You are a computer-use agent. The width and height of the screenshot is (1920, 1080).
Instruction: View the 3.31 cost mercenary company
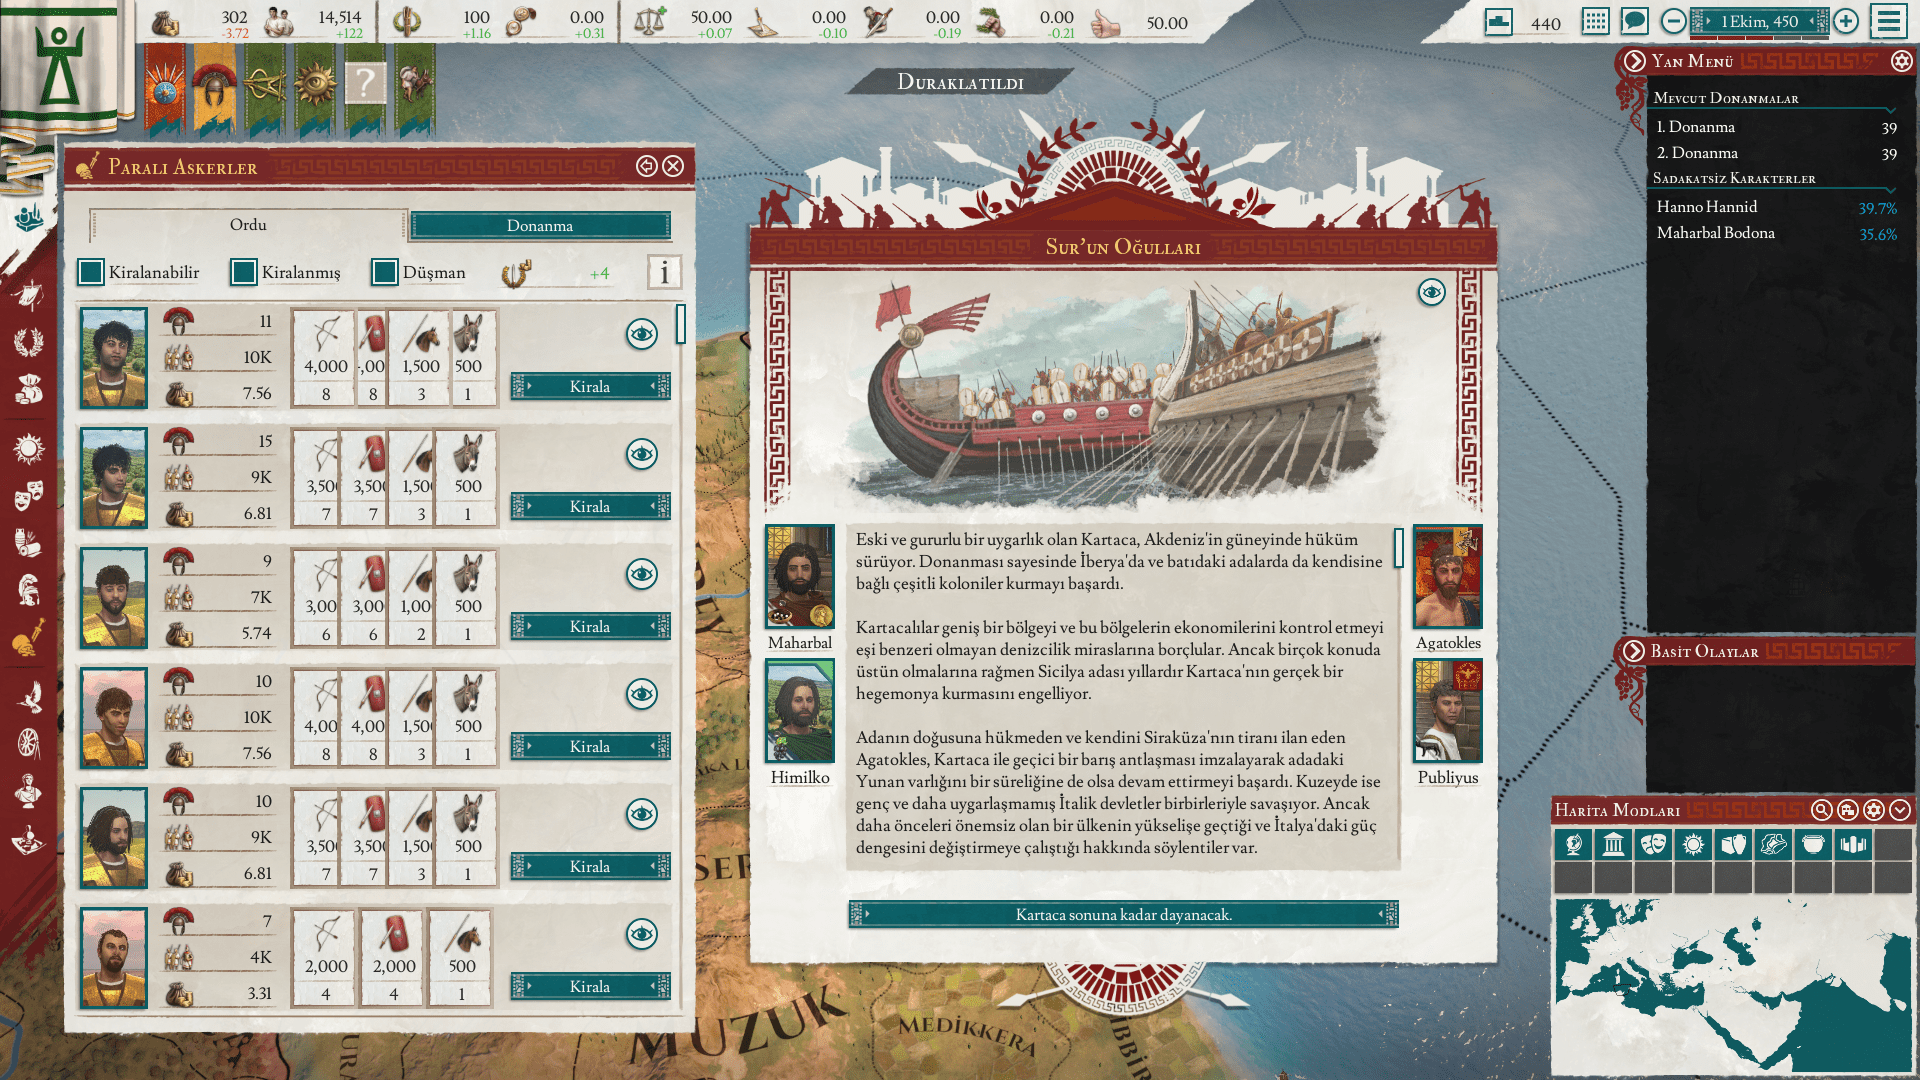click(642, 934)
